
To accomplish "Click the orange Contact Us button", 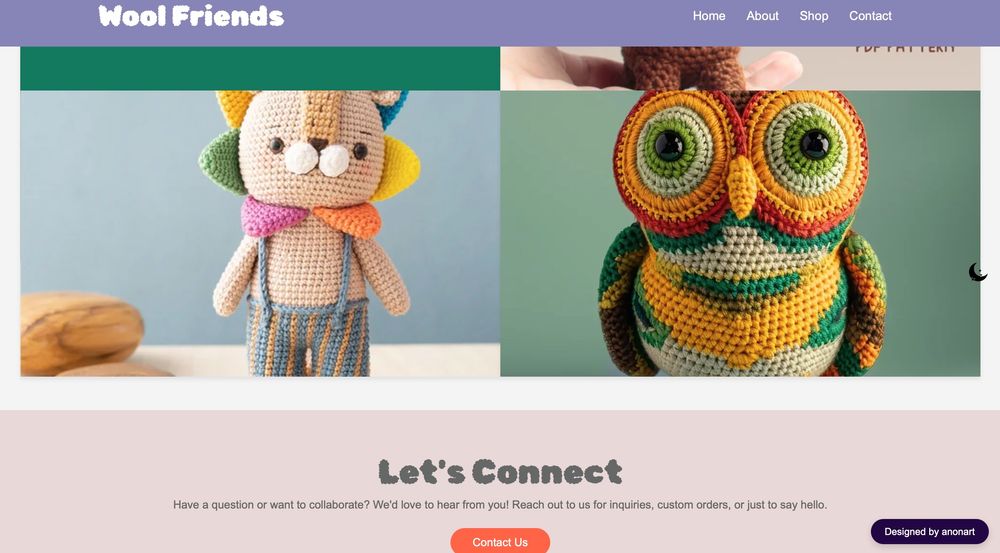I will coord(500,541).
